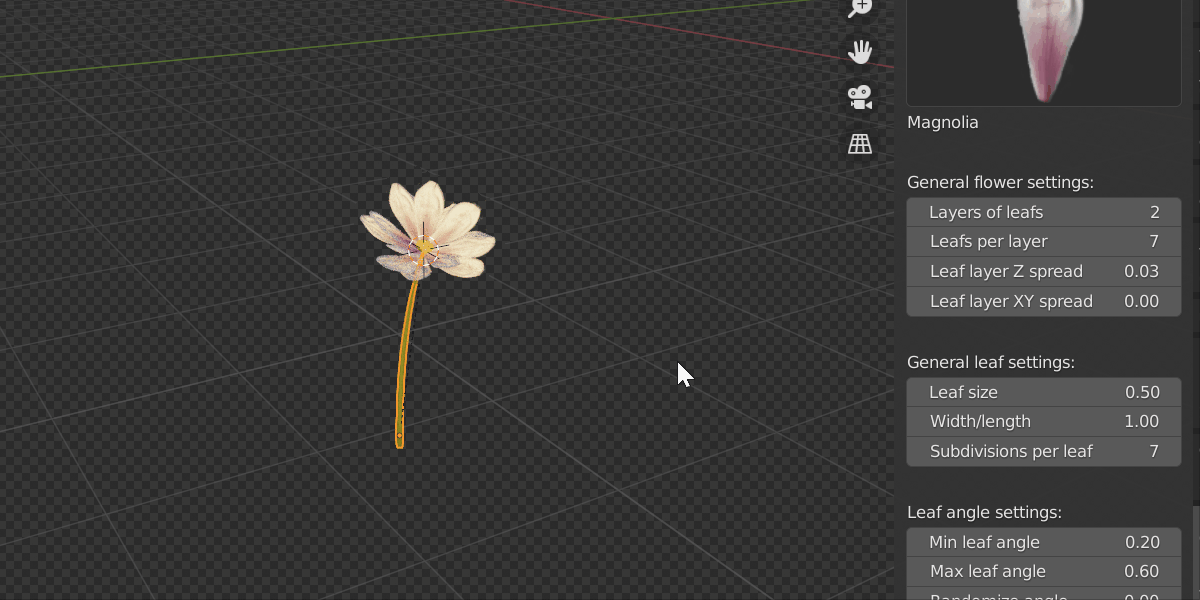Click the Layers of leafs field
The height and width of the screenshot is (600, 1200).
click(1043, 212)
